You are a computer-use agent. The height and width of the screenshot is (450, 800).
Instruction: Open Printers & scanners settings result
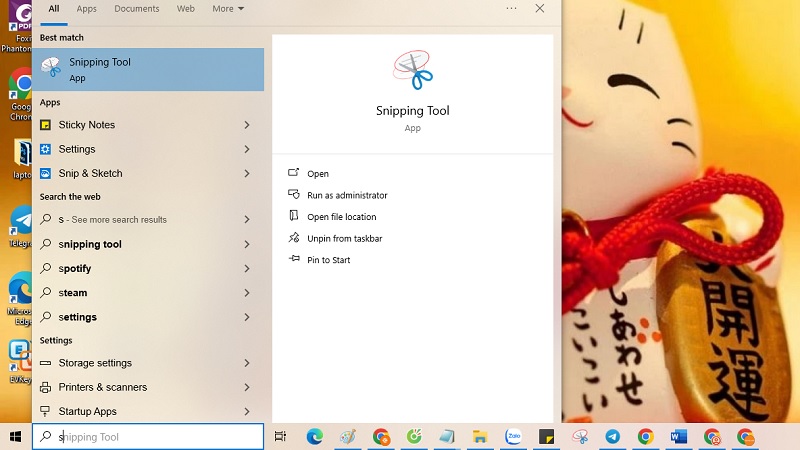(x=103, y=387)
